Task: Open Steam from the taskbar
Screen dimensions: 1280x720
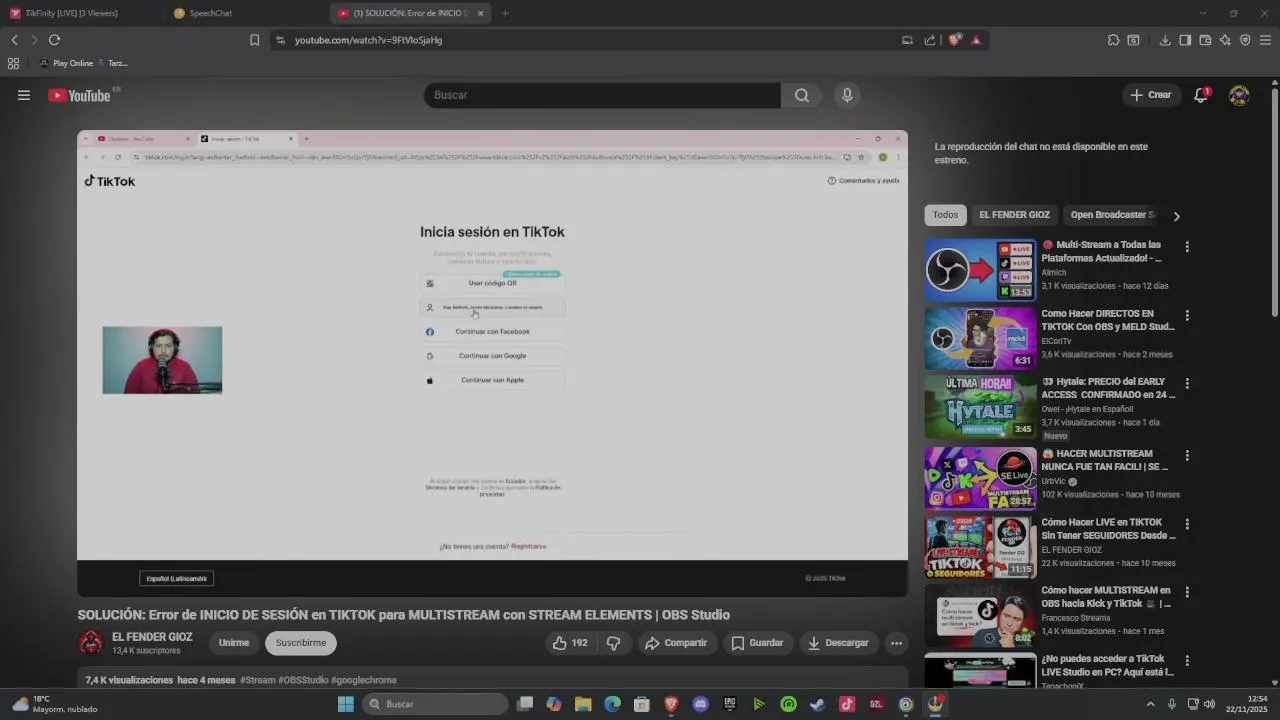Action: tap(817, 704)
